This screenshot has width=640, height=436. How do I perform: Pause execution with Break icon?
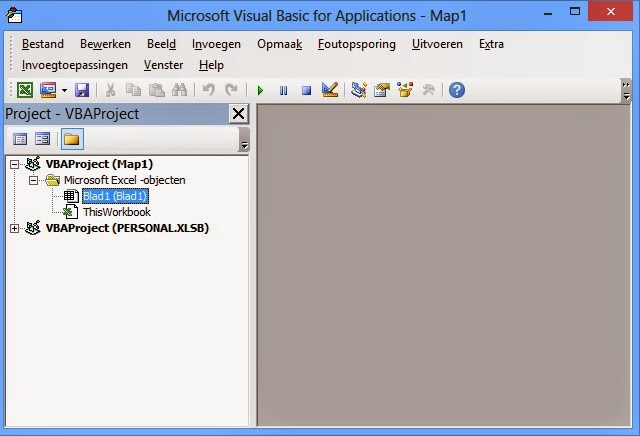pos(283,90)
